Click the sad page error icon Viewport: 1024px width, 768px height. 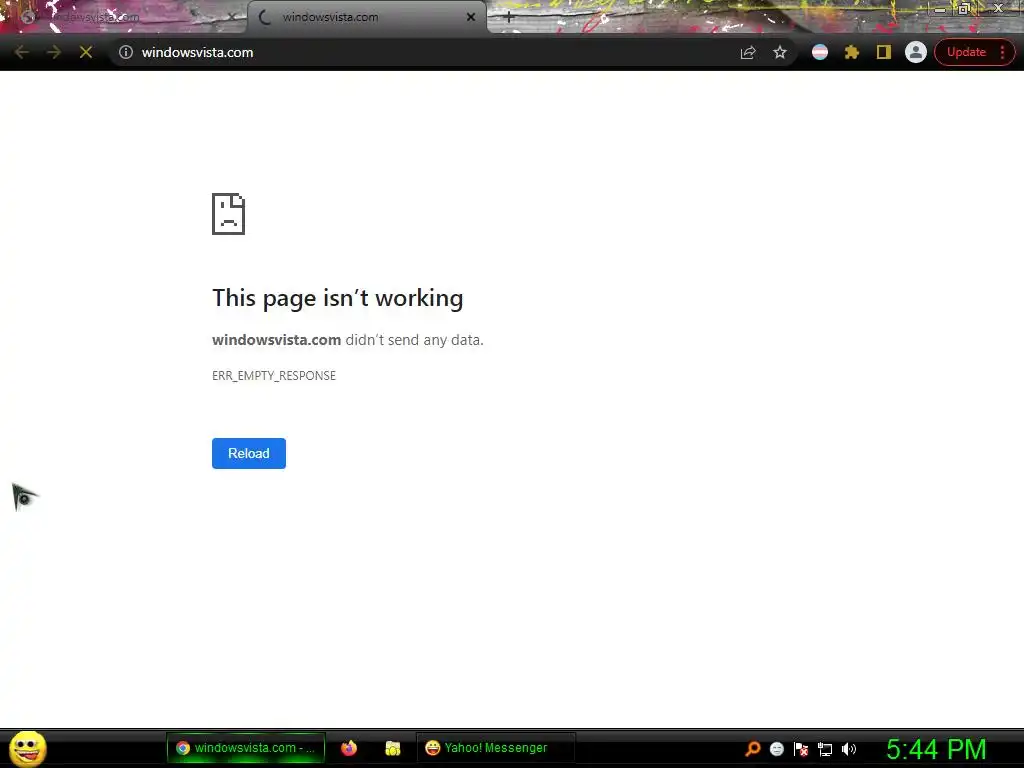[x=229, y=214]
